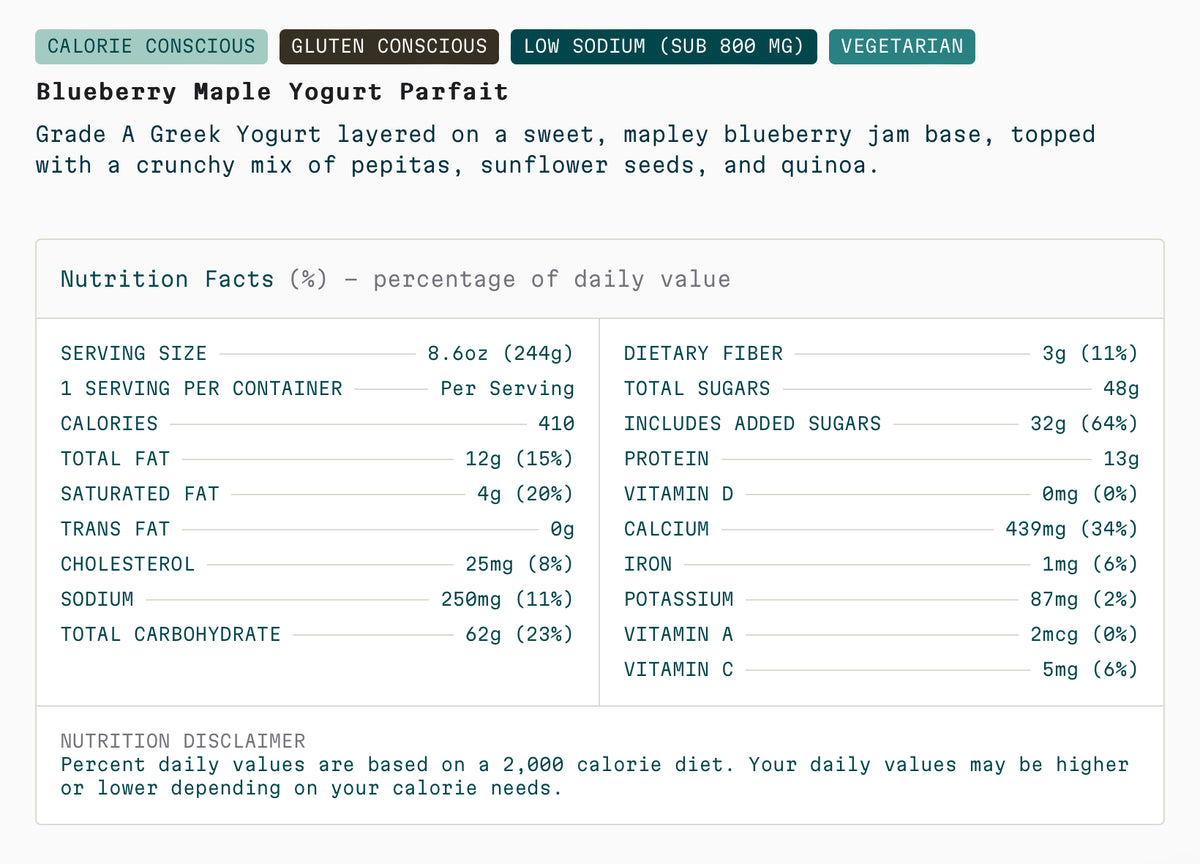Image resolution: width=1200 pixels, height=864 pixels.
Task: Click the Vegetarian tag
Action: click(902, 46)
